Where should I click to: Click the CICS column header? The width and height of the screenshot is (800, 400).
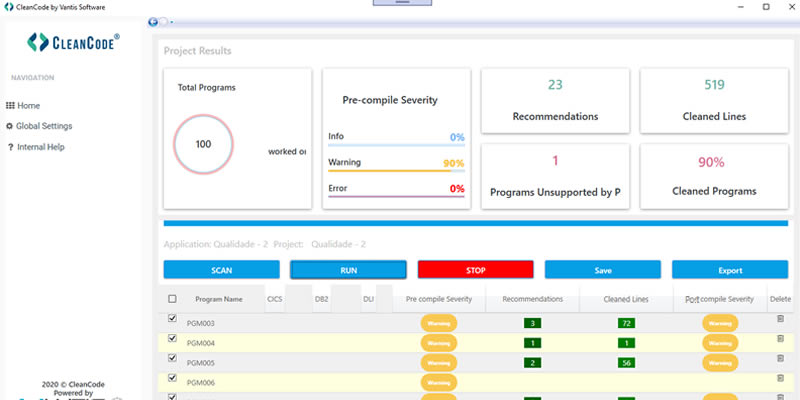(274, 299)
